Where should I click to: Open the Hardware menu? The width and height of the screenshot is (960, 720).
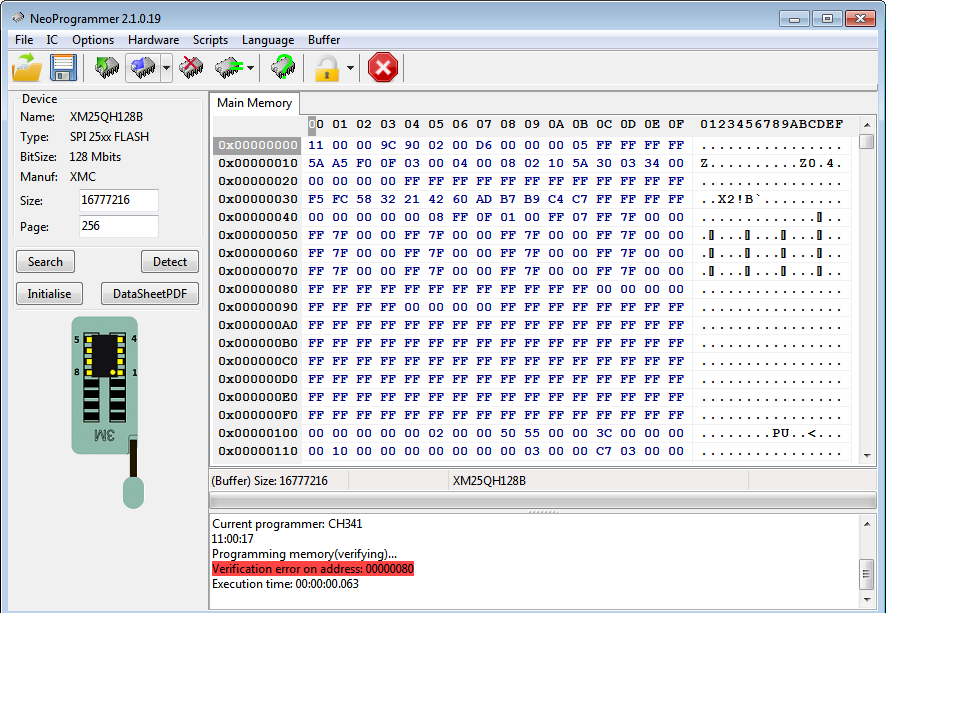[x=153, y=40]
